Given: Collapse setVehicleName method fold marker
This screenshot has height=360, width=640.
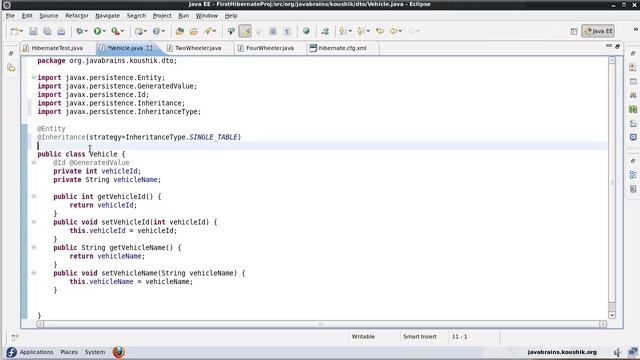Looking at the screenshot, I should [x=34, y=273].
